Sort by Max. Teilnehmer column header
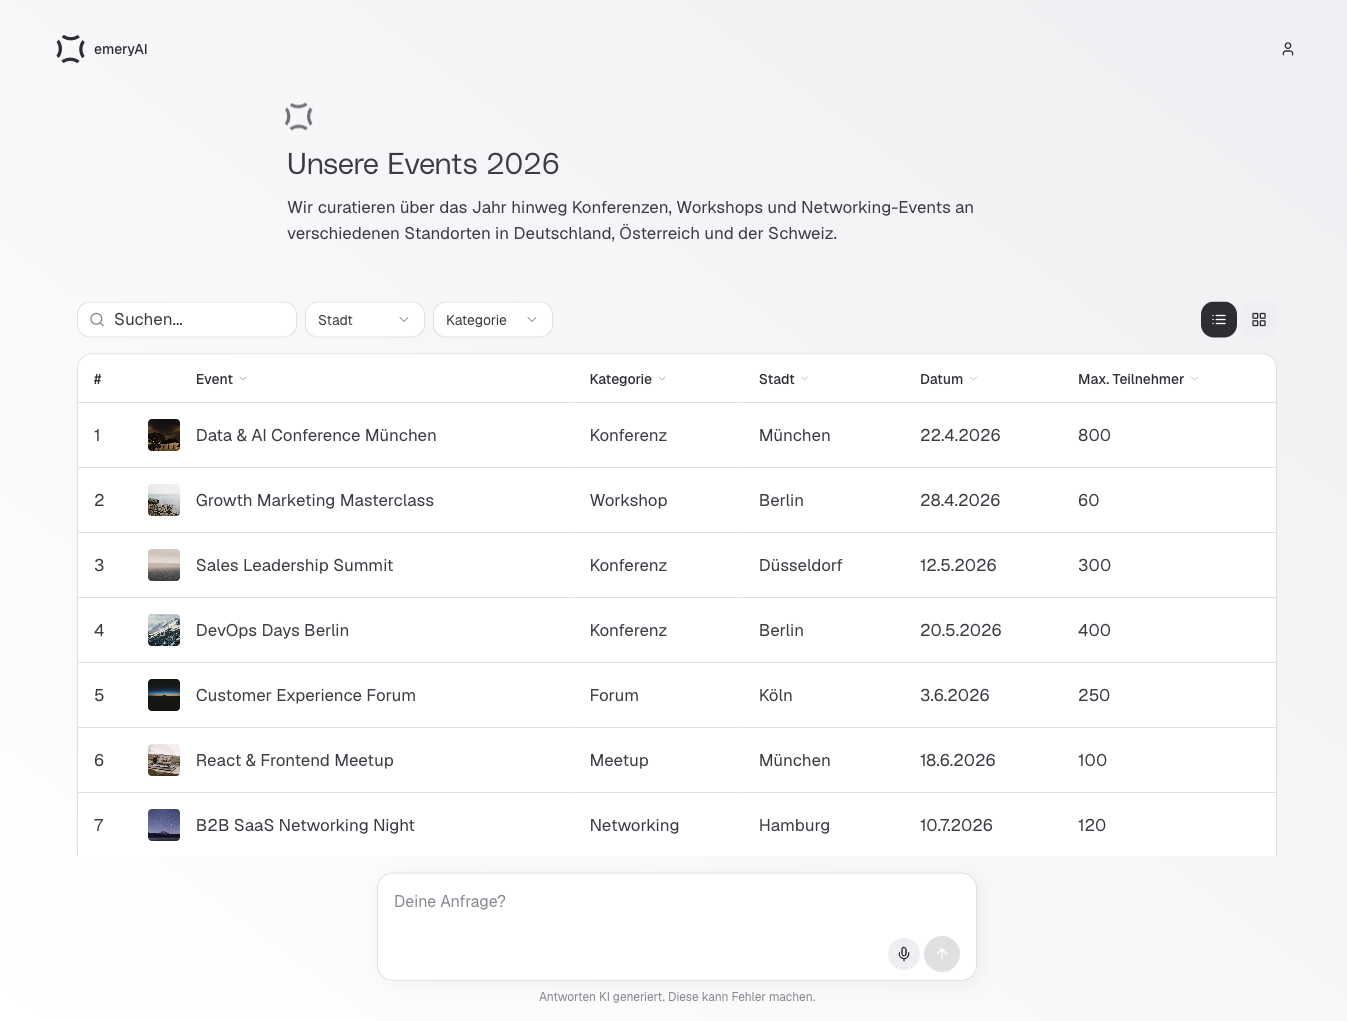 click(1138, 379)
